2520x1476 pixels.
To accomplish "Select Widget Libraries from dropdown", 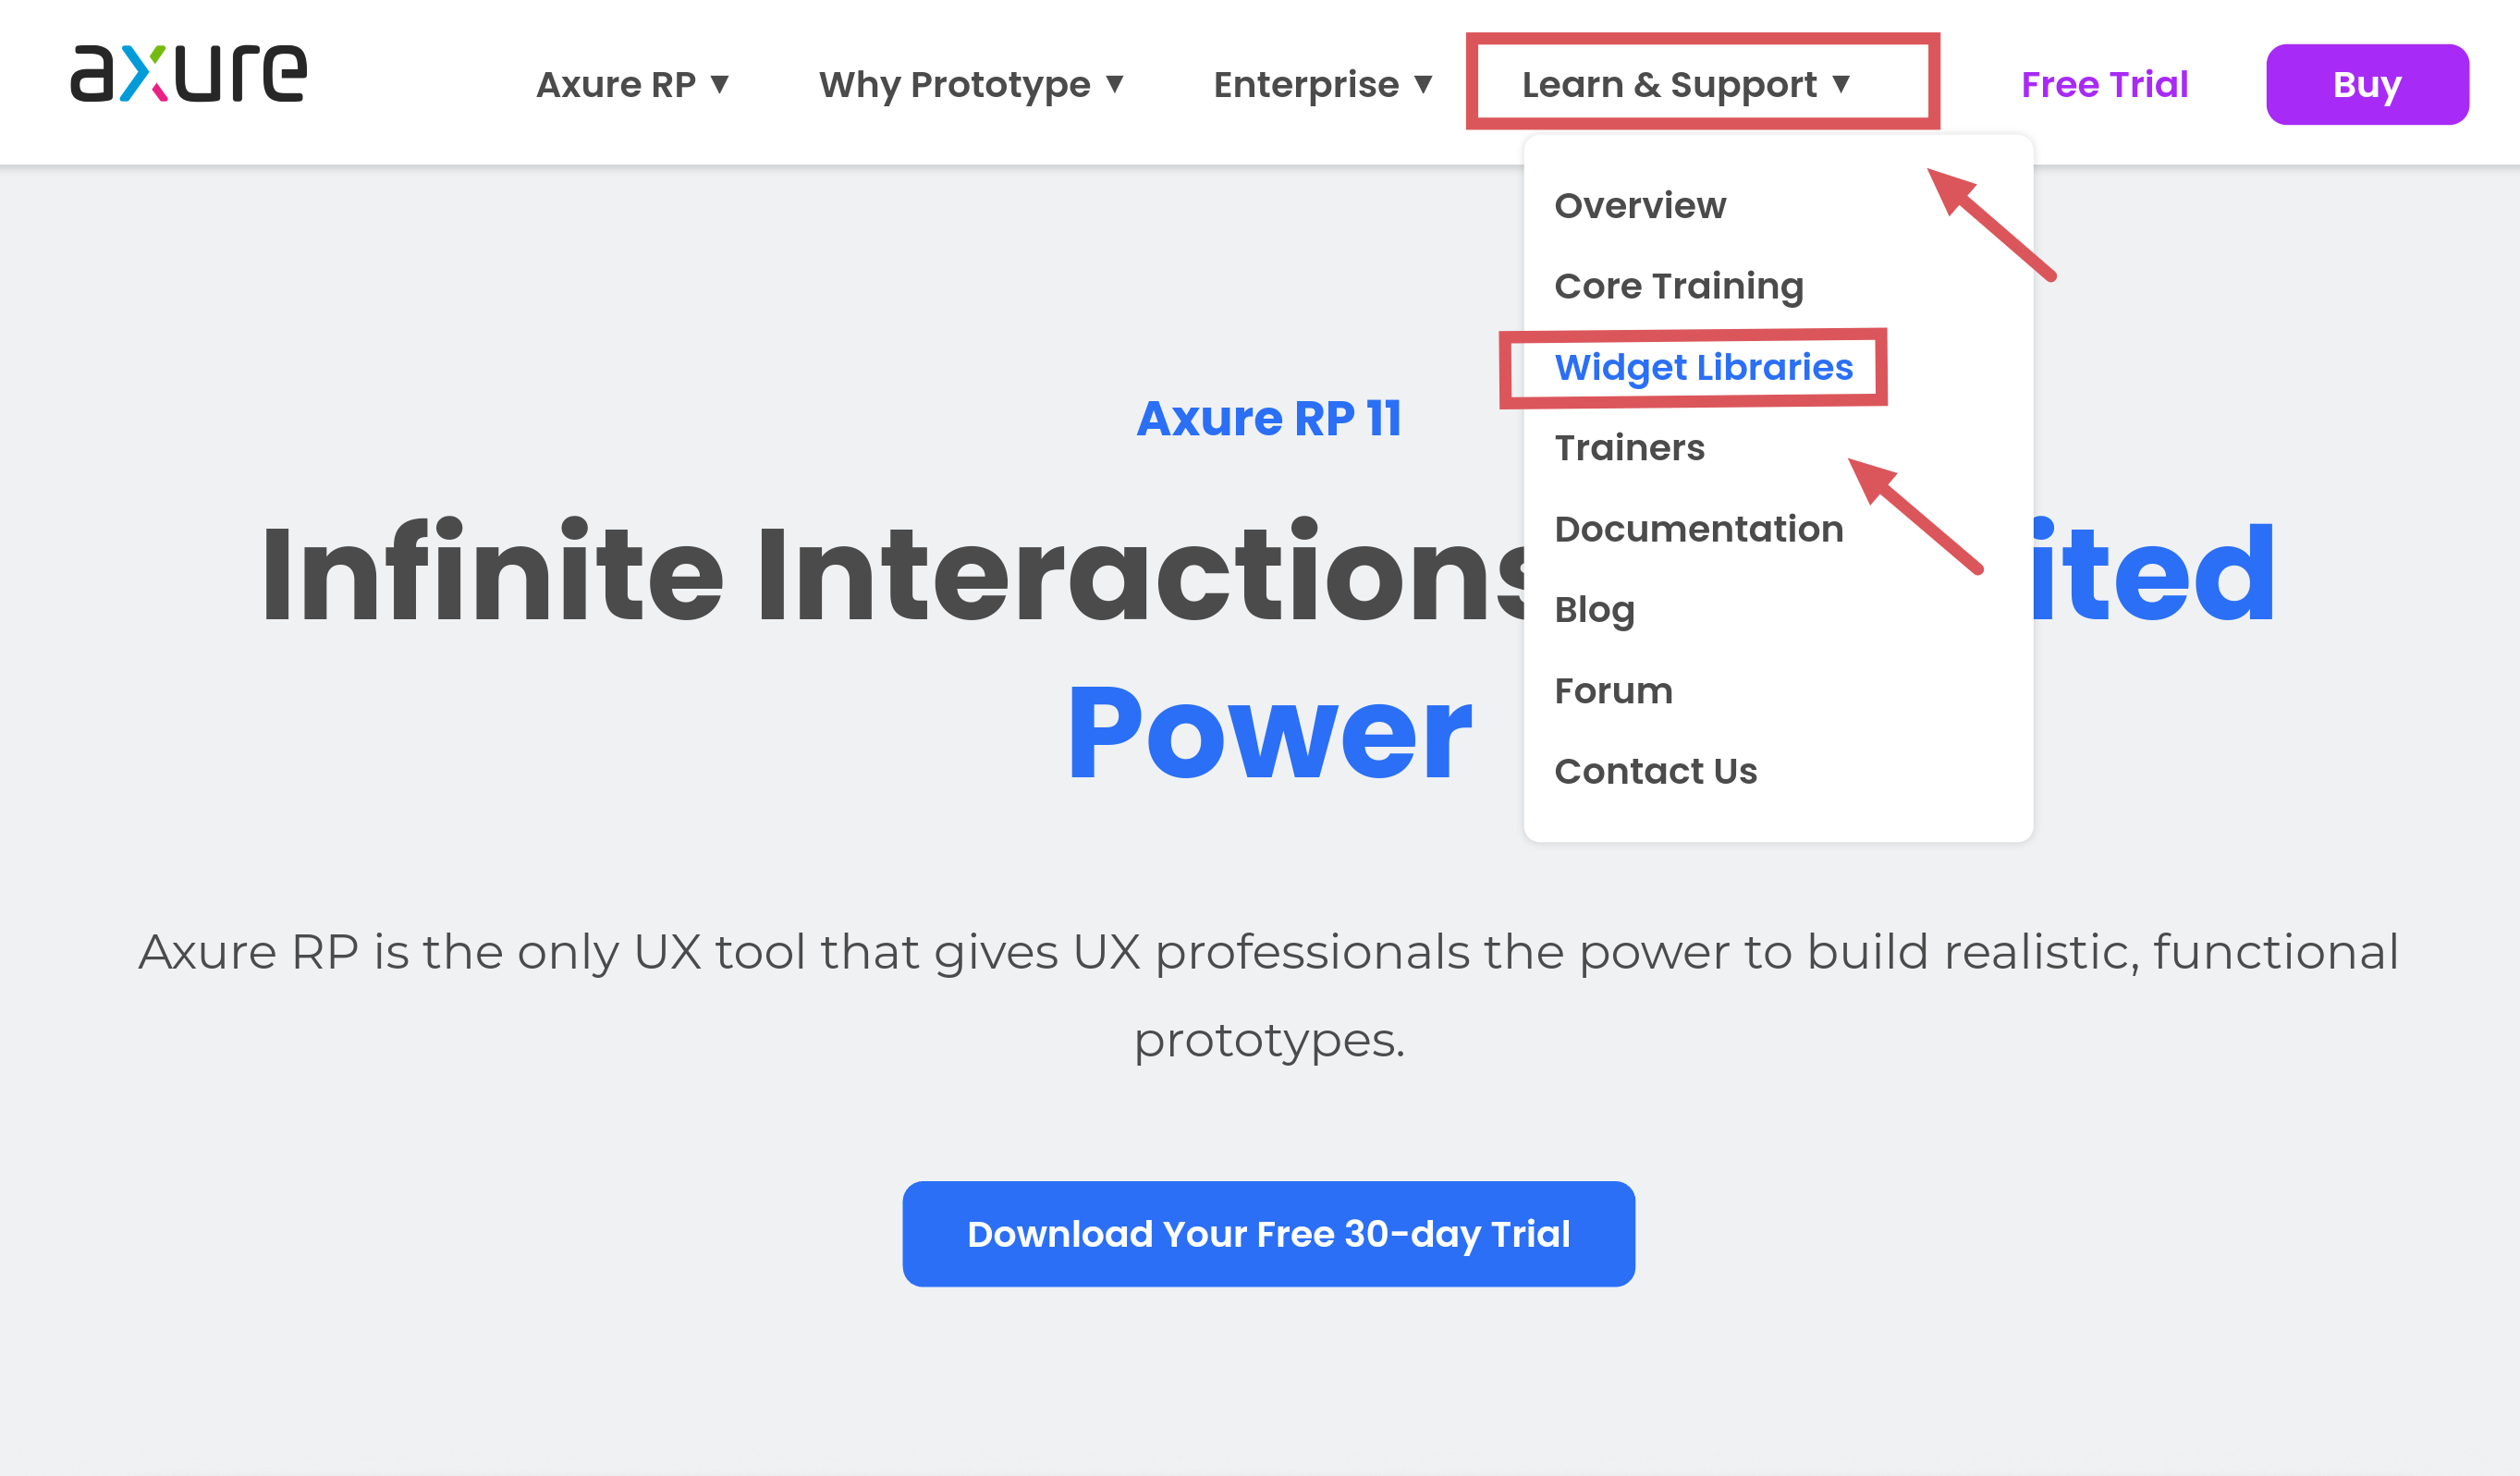I will point(1703,367).
